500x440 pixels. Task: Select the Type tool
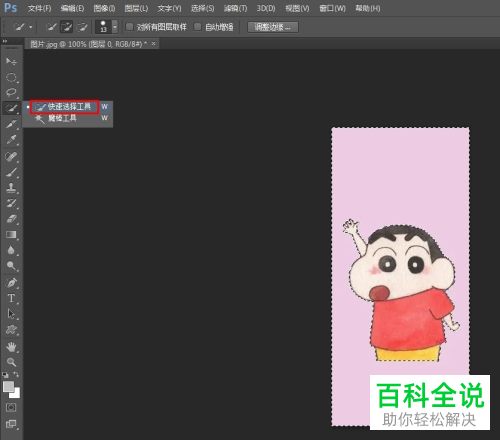tap(11, 298)
